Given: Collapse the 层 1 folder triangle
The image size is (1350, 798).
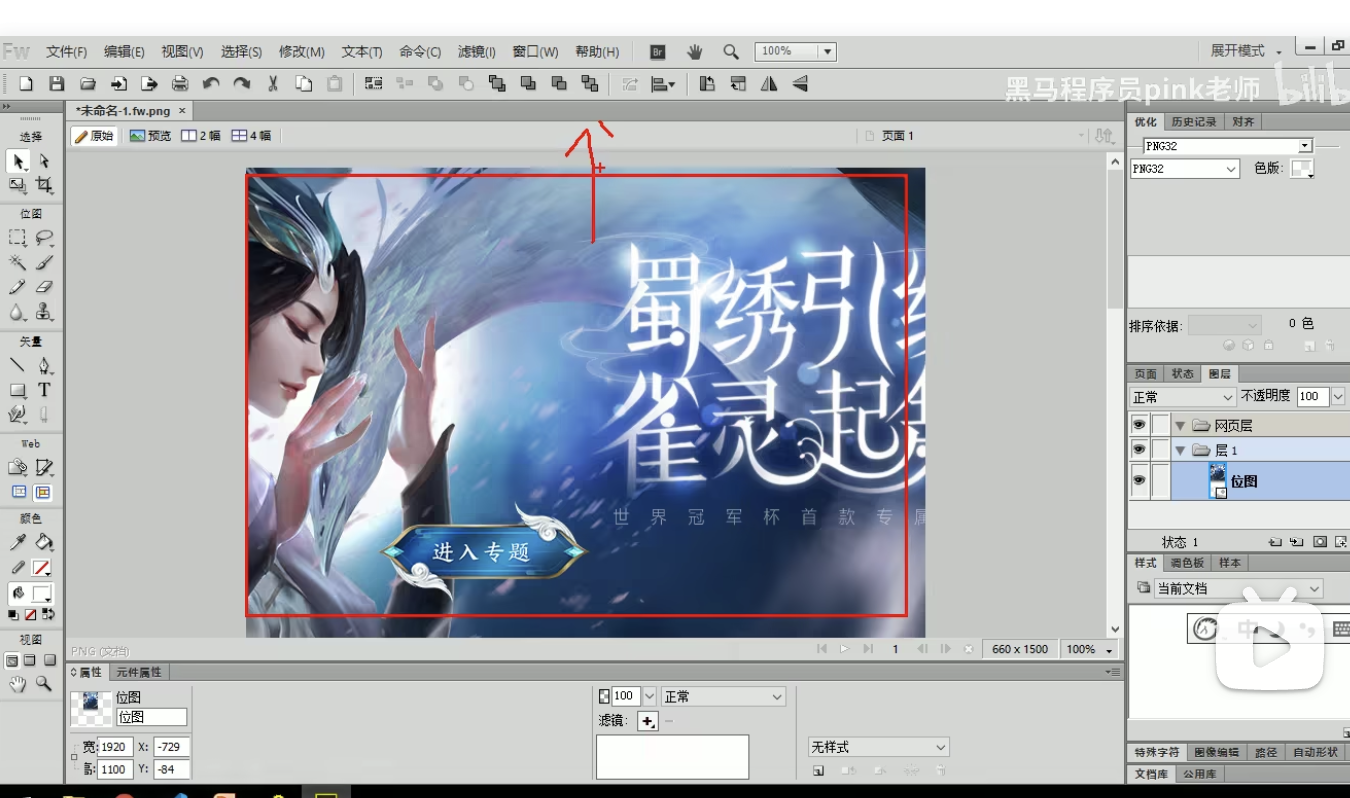Looking at the screenshot, I should [x=1180, y=451].
